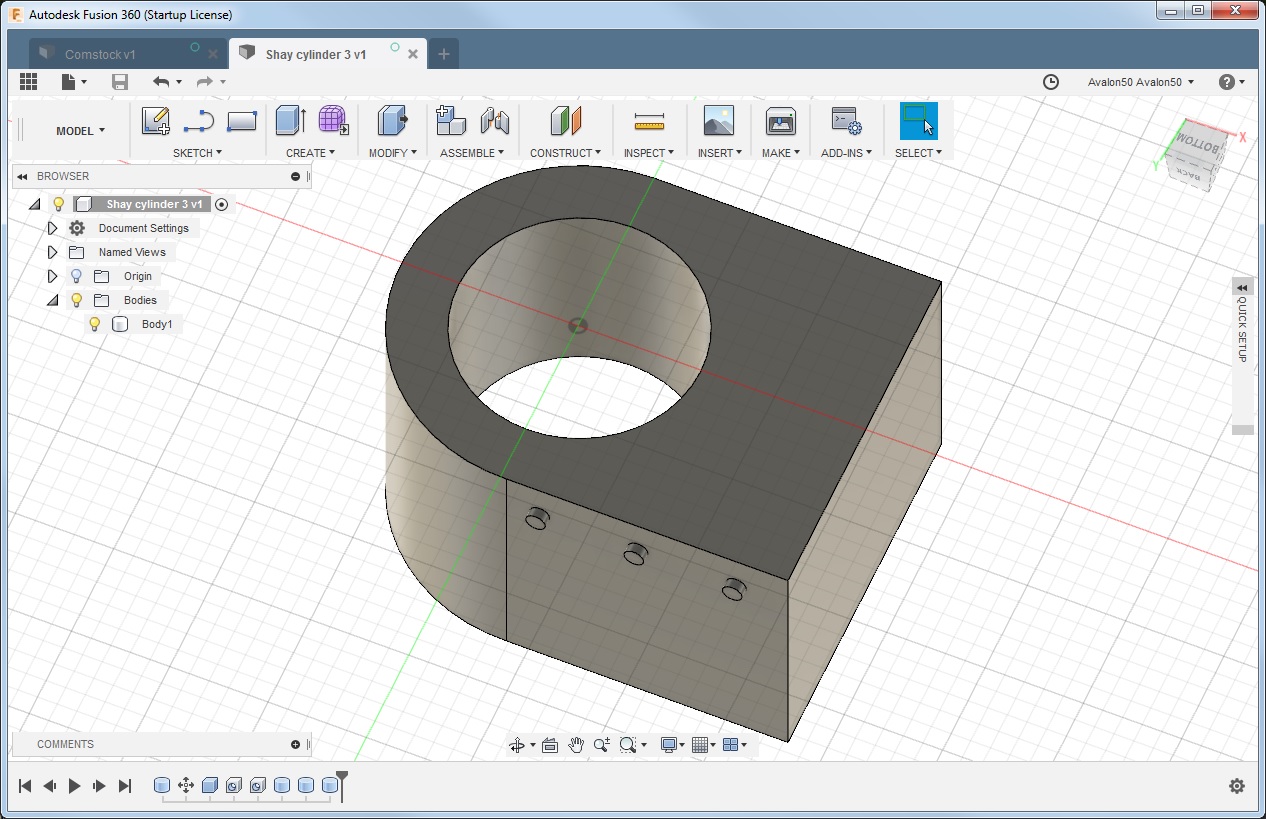This screenshot has height=819, width=1266.
Task: Toggle Bodies folder visibility bulb
Action: [76, 300]
